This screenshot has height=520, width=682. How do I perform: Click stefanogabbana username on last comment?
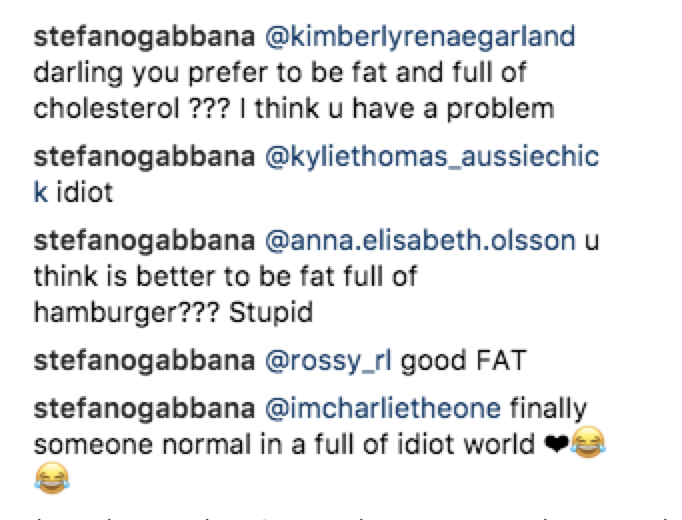(144, 410)
